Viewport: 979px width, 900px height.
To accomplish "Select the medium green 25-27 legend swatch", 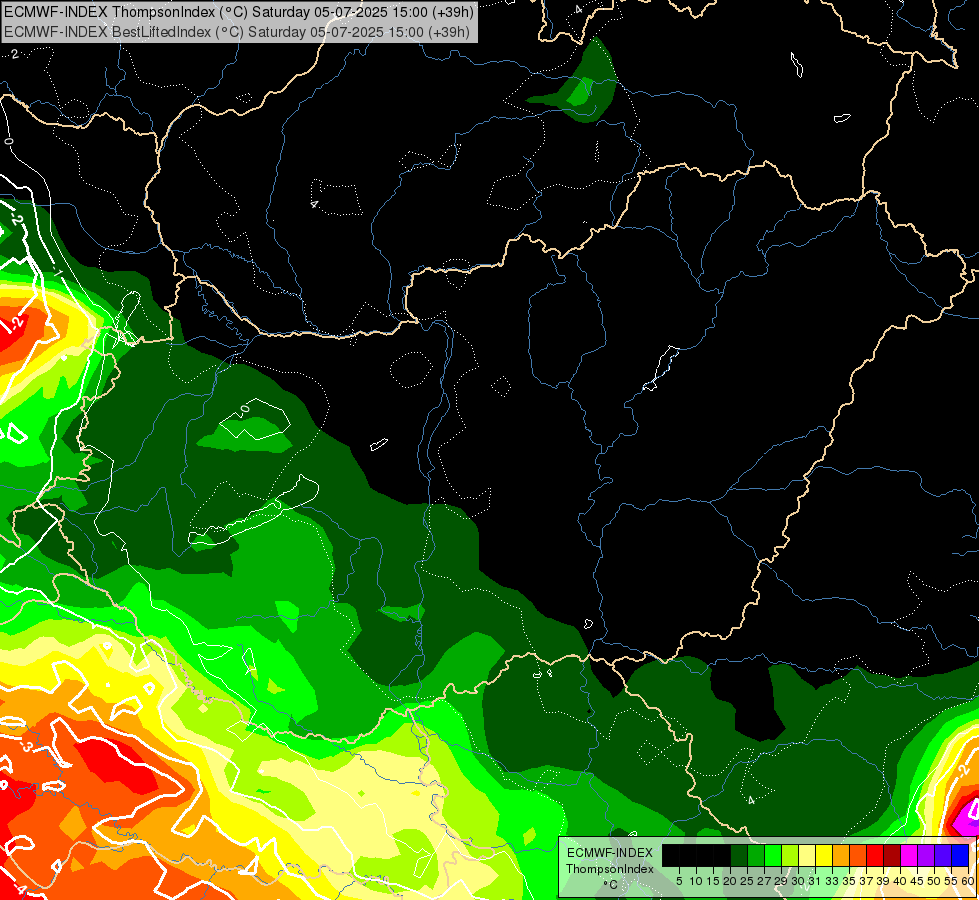I will coord(755,855).
